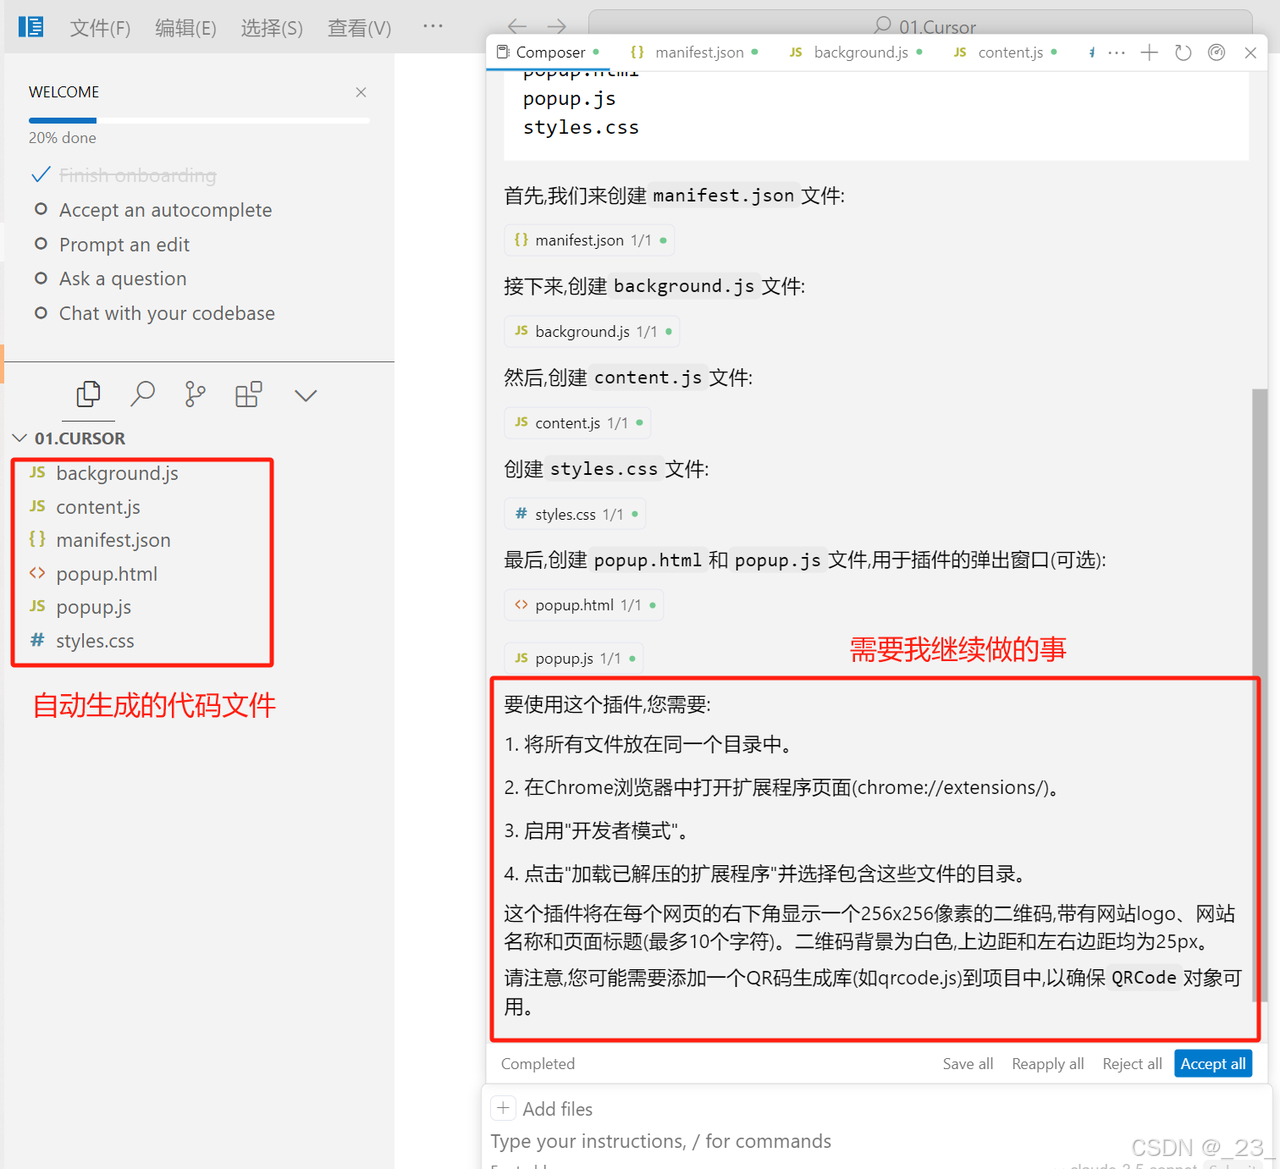Viewport: 1280px width, 1169px height.
Task: Click the reload history icon in Composer panel
Action: (1183, 52)
